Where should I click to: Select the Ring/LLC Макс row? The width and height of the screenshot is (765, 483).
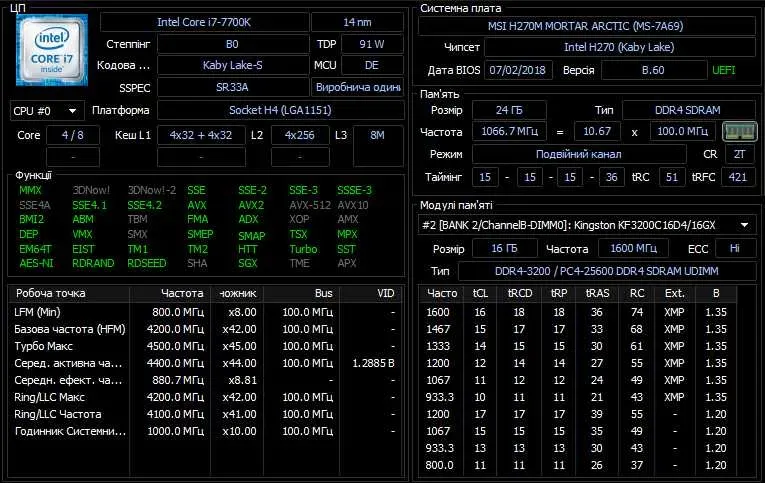(206, 397)
